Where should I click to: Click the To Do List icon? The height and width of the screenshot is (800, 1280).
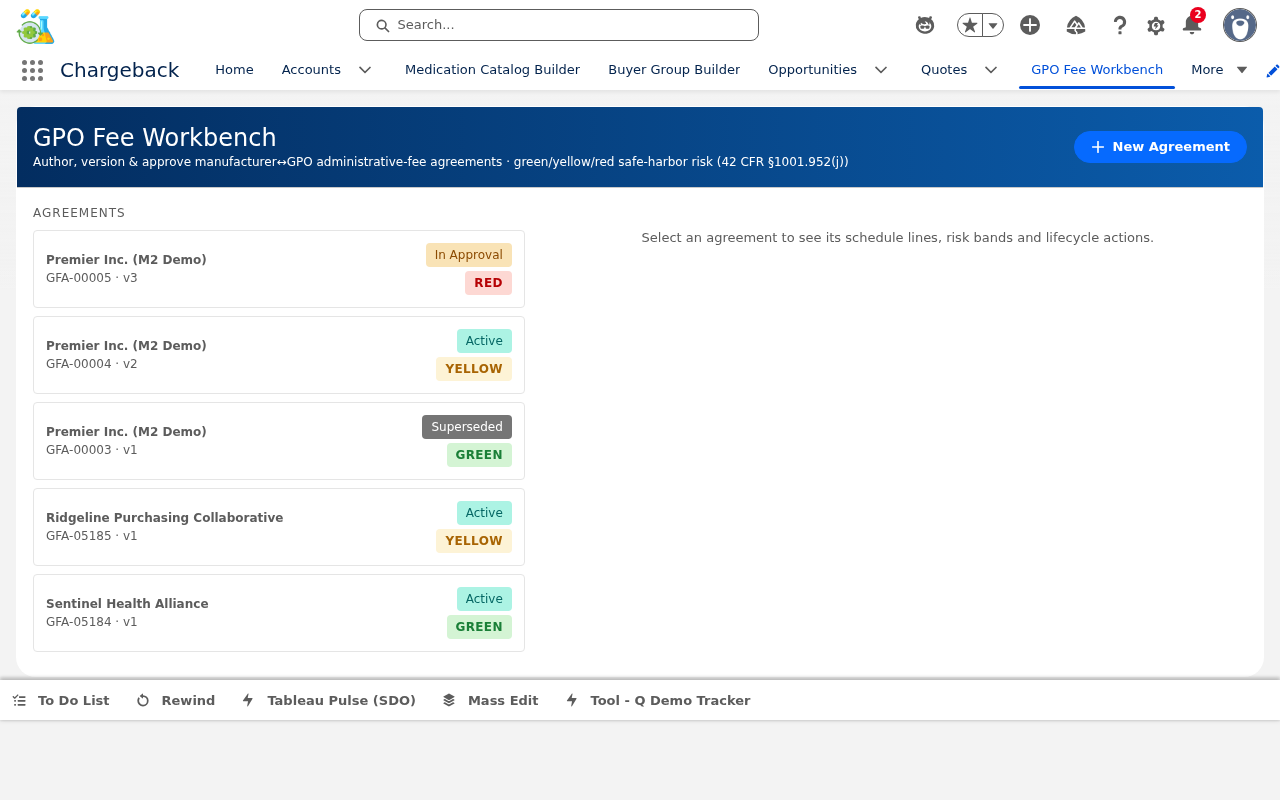coord(20,701)
